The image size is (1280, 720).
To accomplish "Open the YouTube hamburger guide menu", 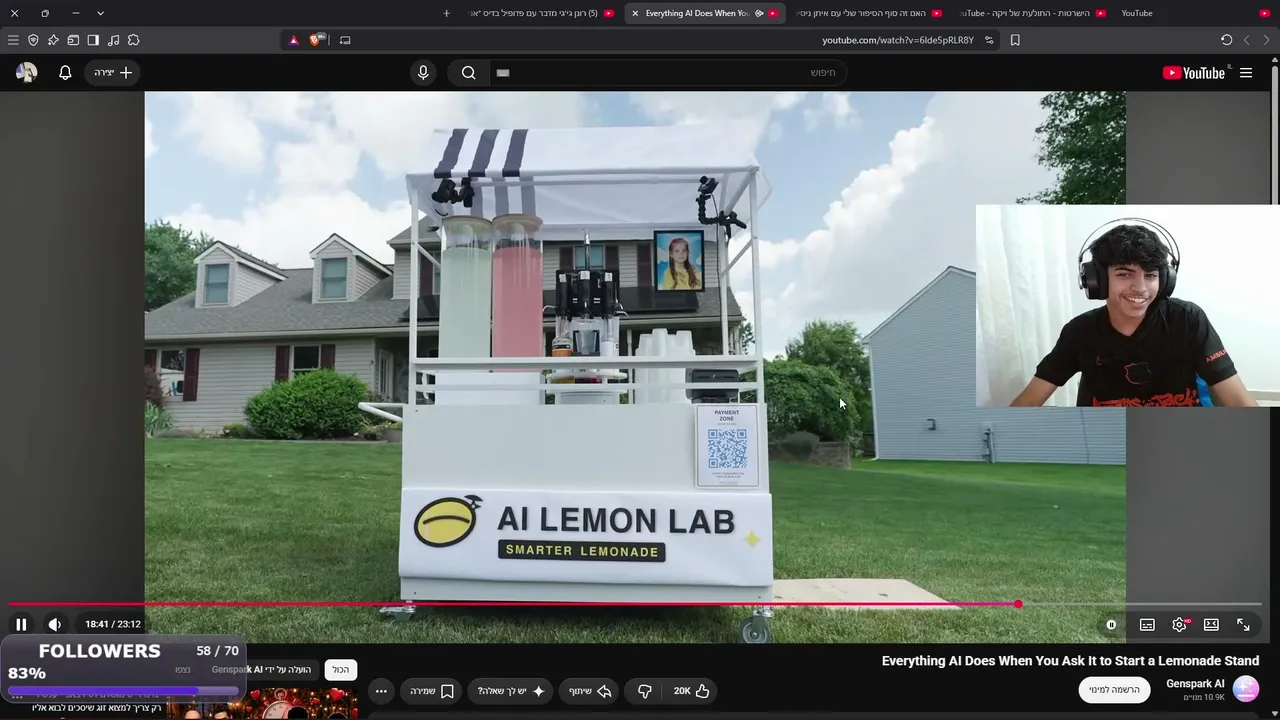I will [1246, 73].
